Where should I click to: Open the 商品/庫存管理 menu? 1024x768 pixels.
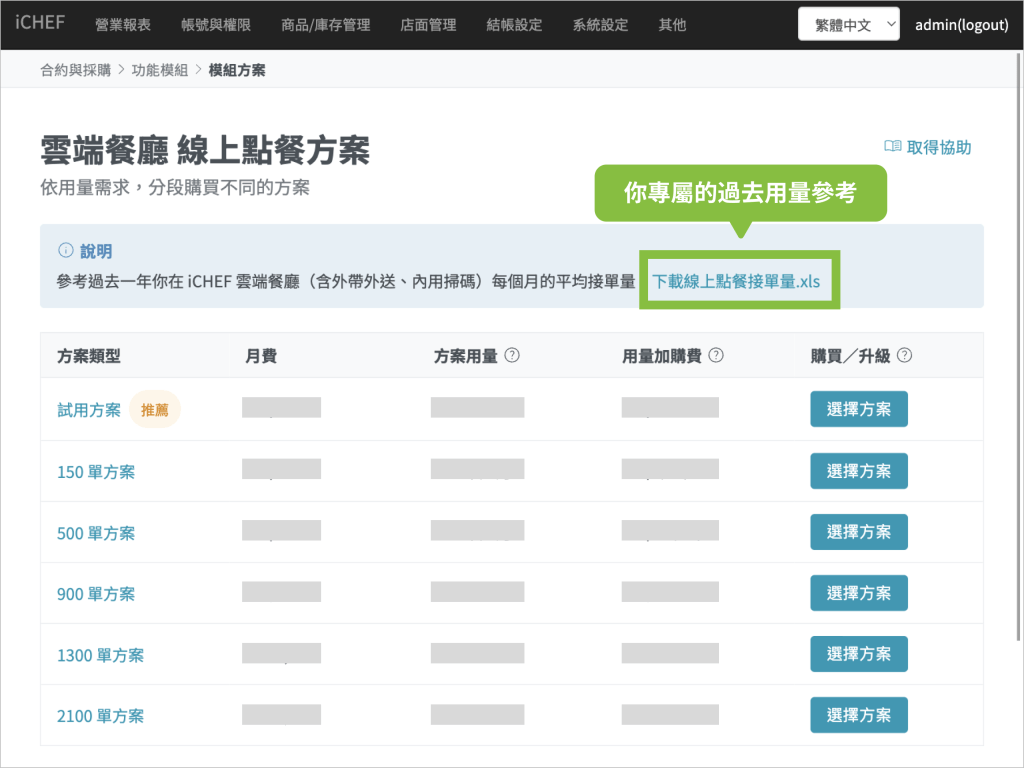326,25
